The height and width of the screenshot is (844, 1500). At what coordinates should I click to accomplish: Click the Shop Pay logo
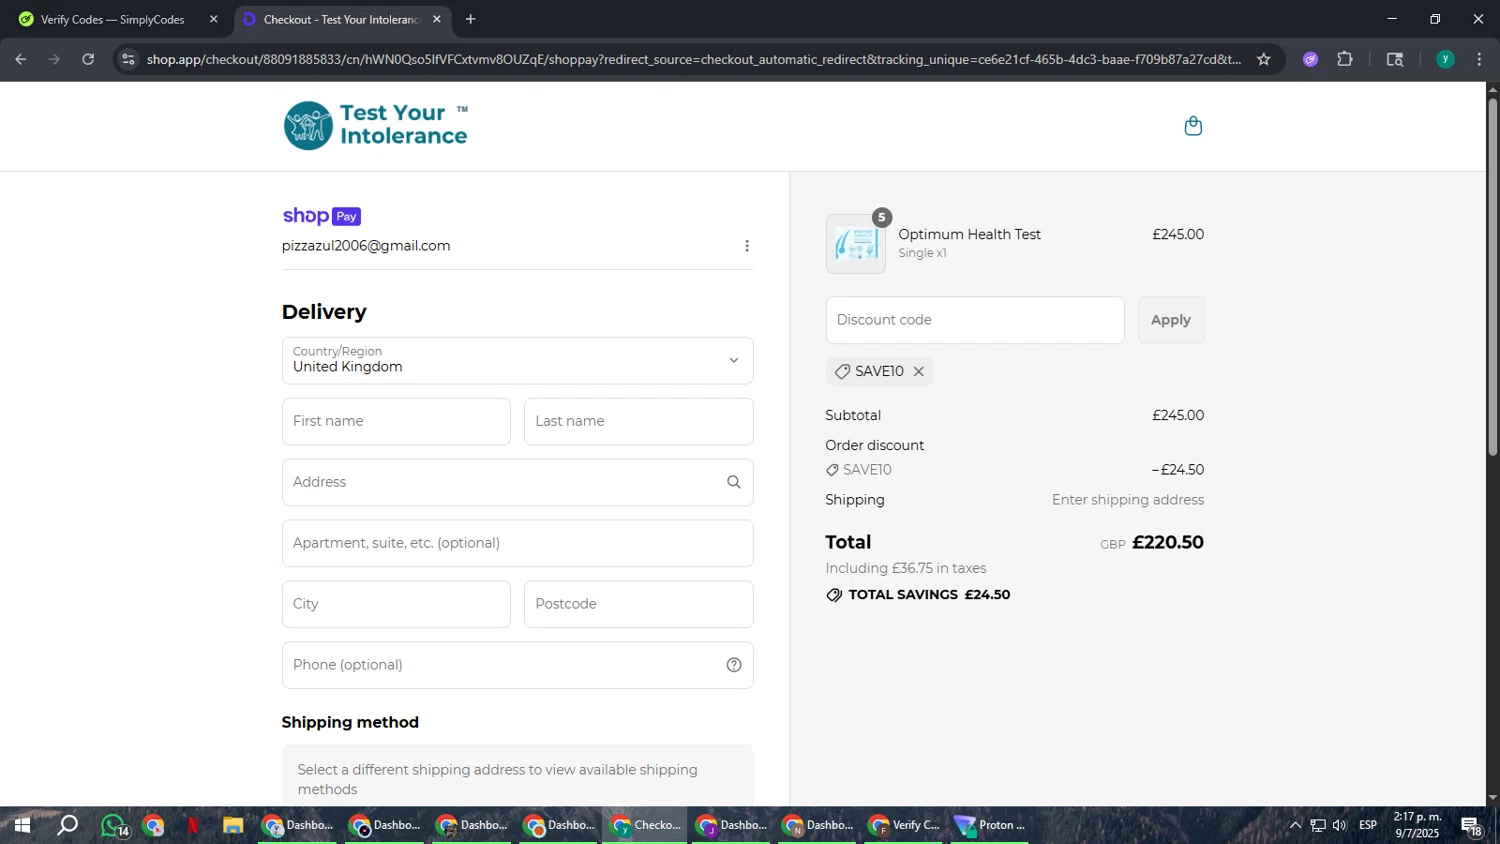pyautogui.click(x=321, y=216)
